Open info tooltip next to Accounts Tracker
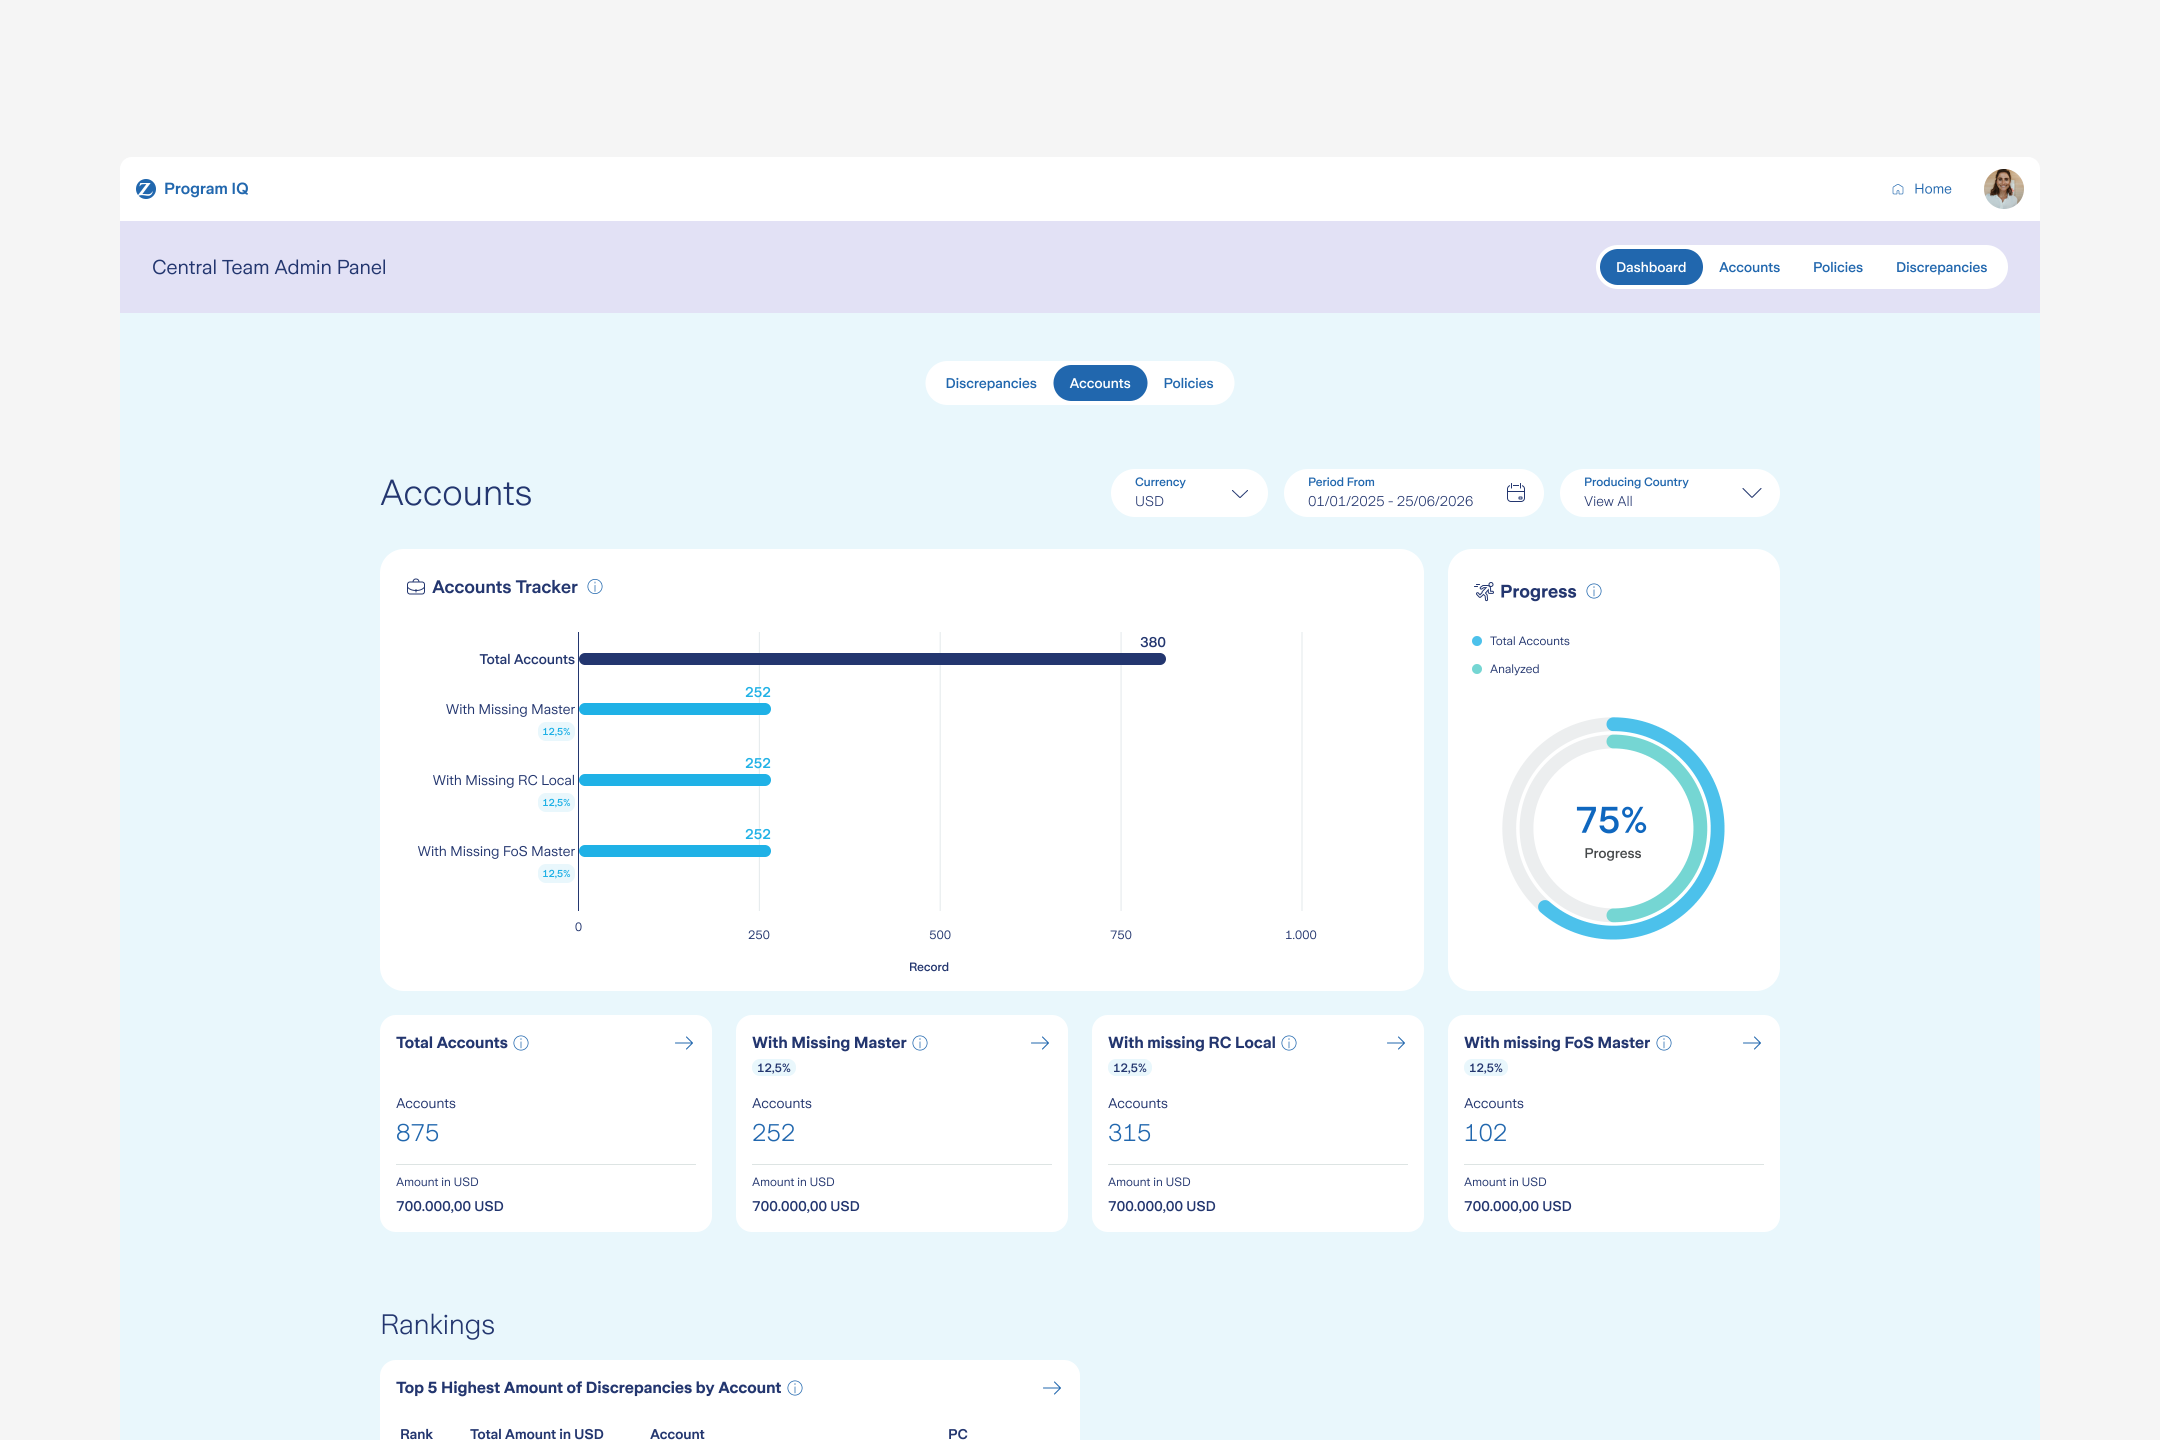2160x1440 pixels. [x=595, y=587]
